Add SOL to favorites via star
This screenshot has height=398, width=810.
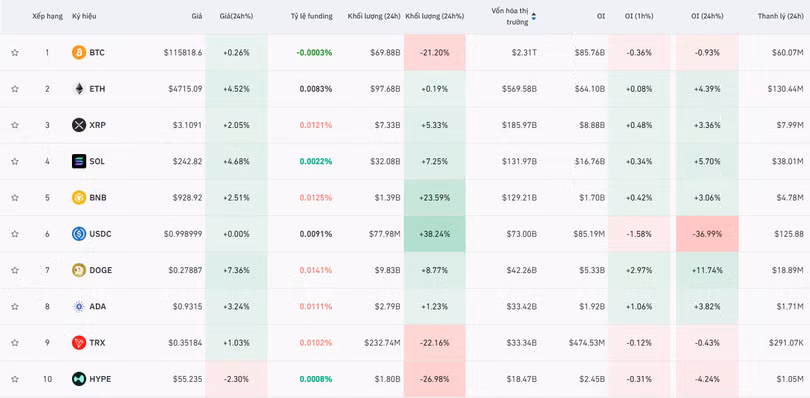click(15, 161)
